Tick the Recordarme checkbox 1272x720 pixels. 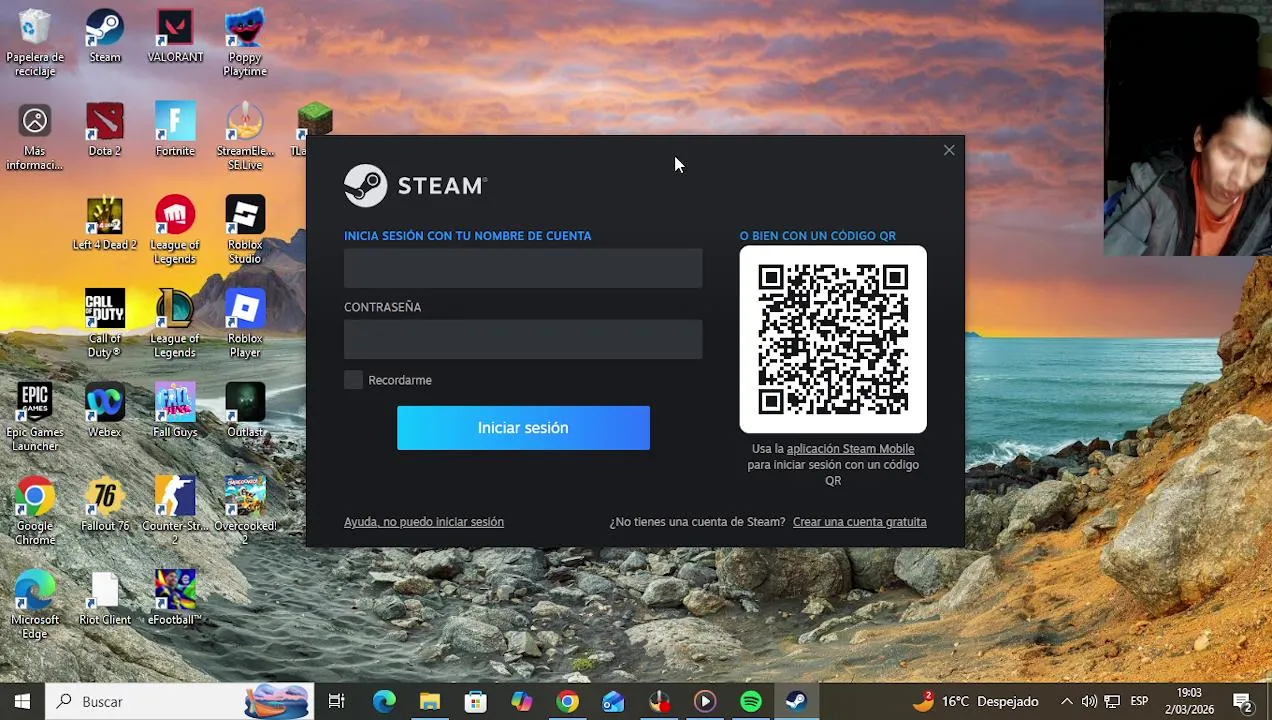353,380
